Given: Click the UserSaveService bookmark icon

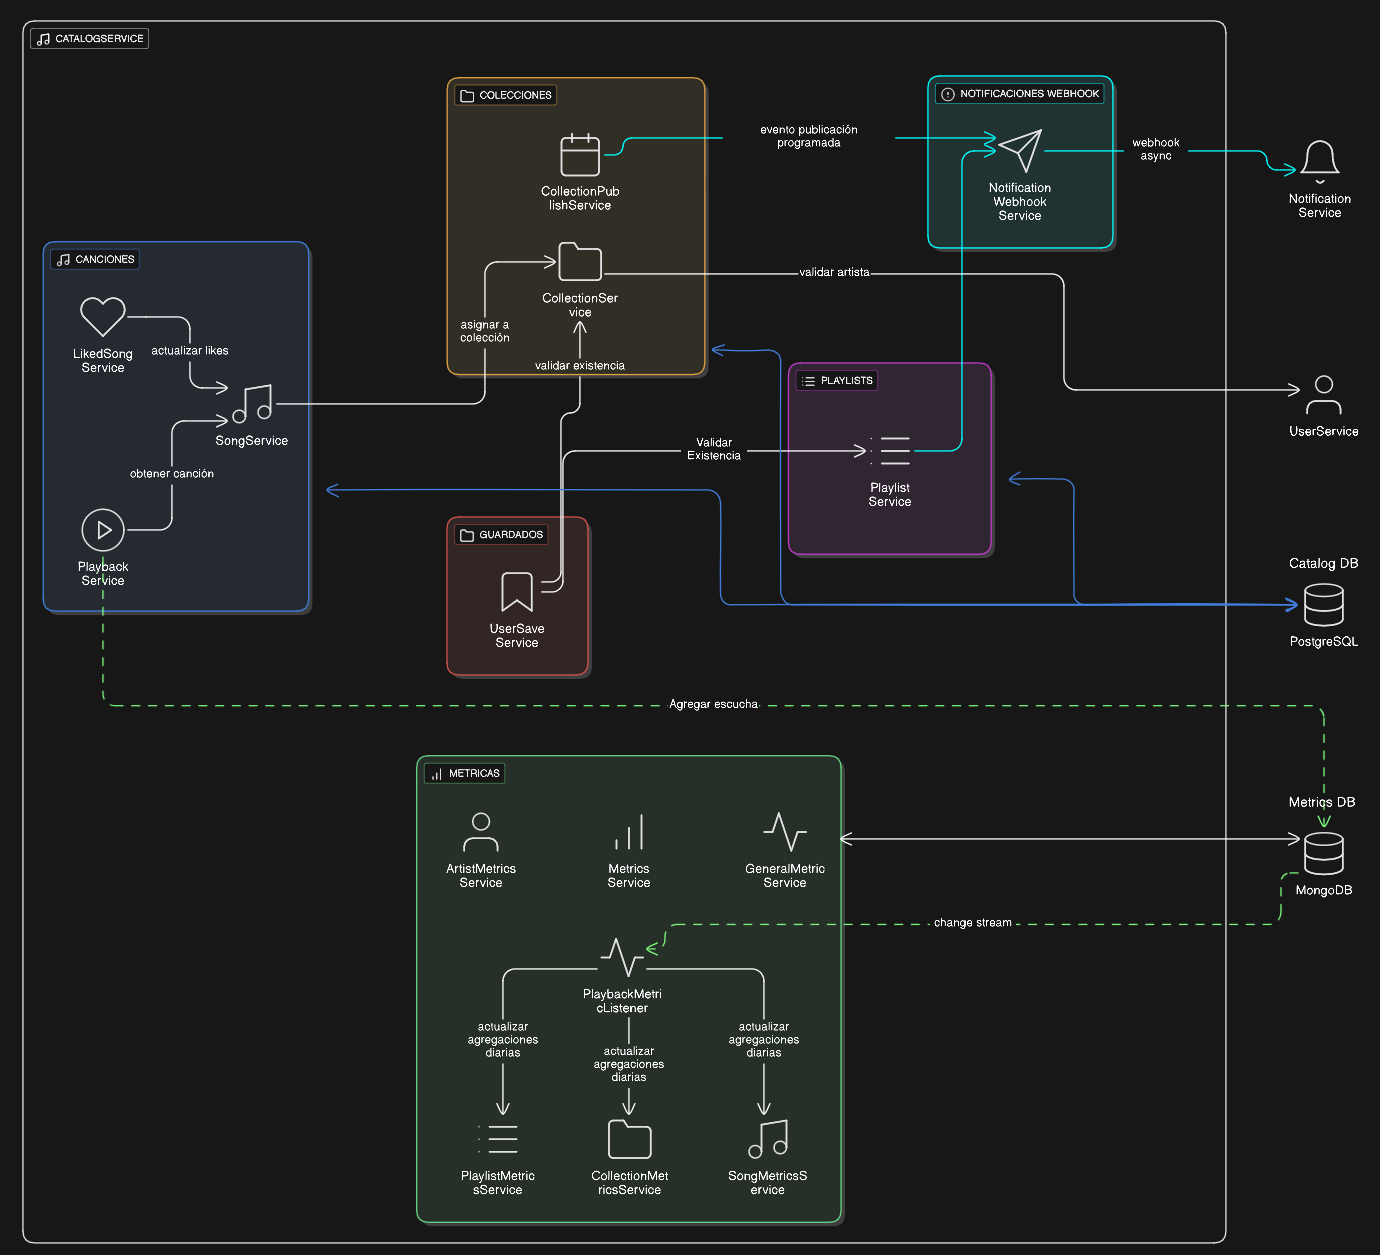Looking at the screenshot, I should [517, 592].
